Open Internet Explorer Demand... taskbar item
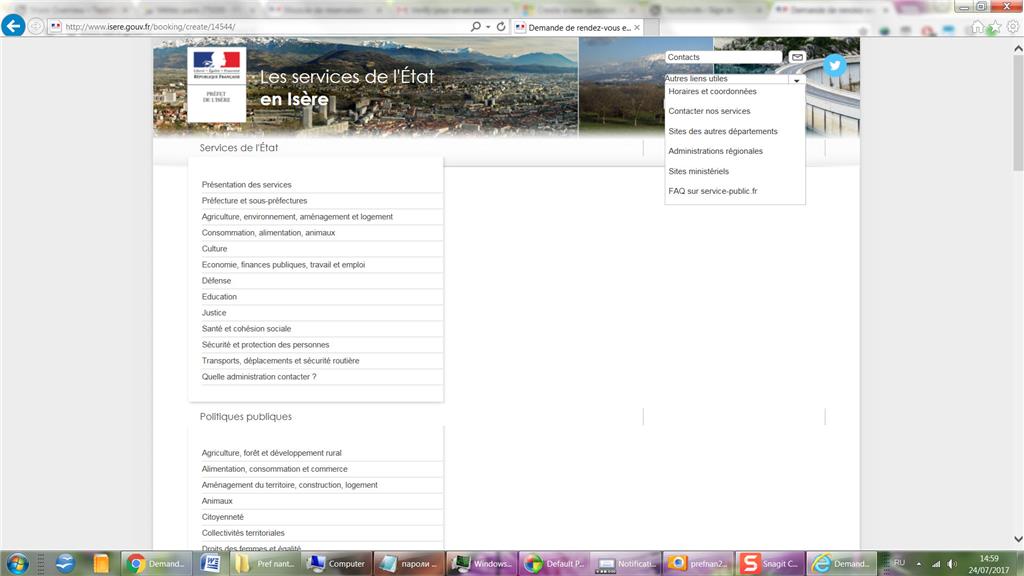Screen dimensions: 1024x576 pyautogui.click(x=841, y=564)
